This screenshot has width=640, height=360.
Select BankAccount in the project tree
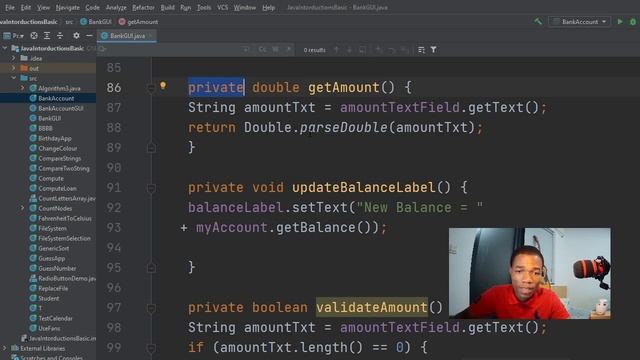tap(56, 98)
